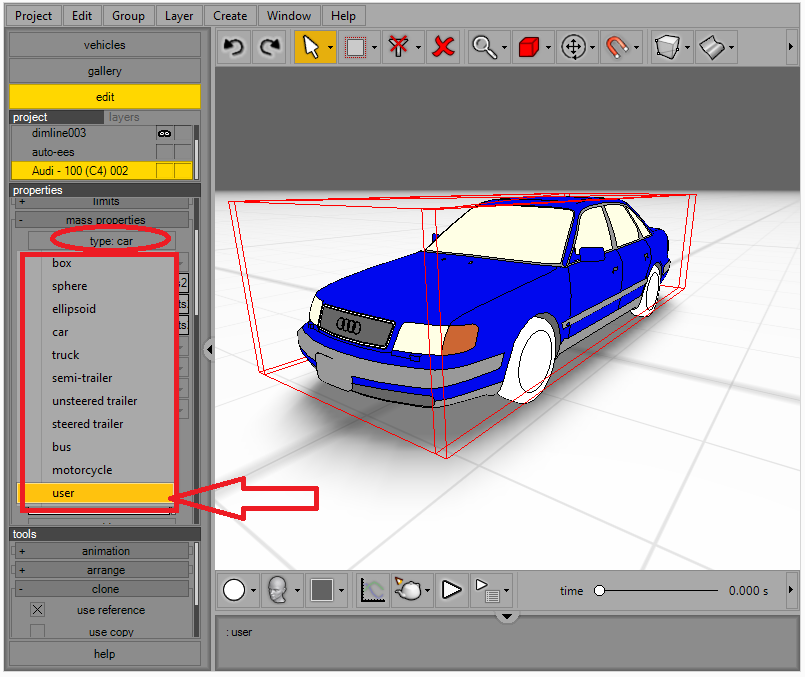Click the ground plane icon
The image size is (805, 677).
(x=712, y=47)
